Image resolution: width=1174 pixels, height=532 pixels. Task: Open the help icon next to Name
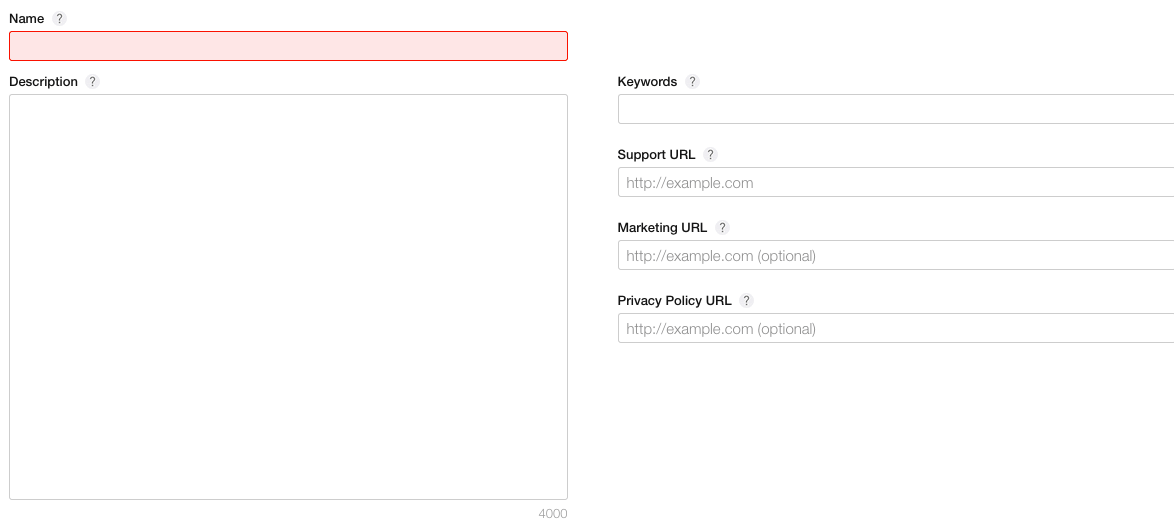[60, 19]
